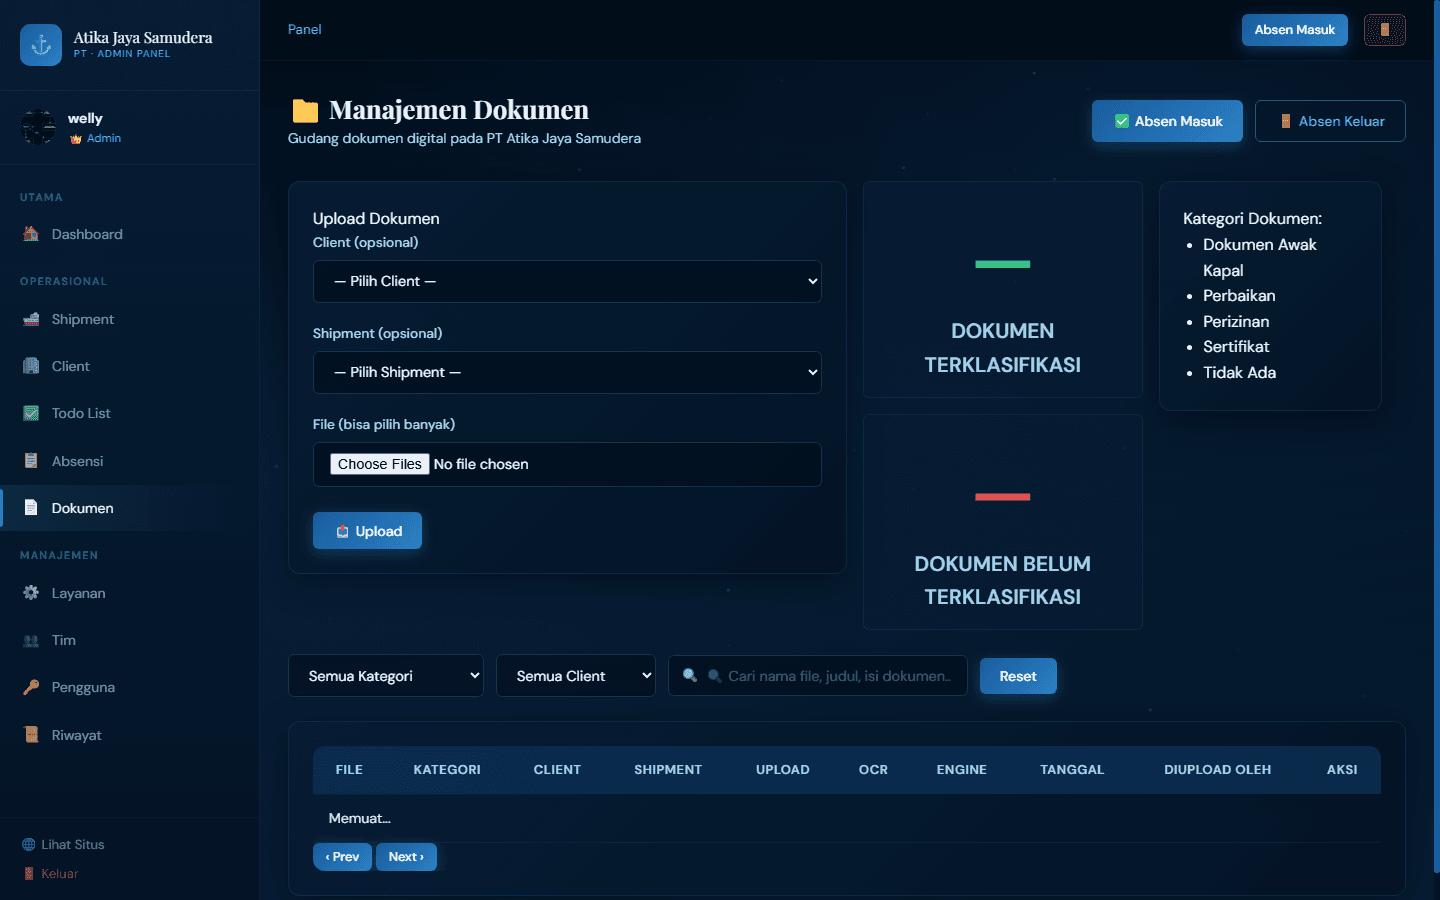Click the door icon button in top bar
1440x900 pixels.
(1385, 30)
